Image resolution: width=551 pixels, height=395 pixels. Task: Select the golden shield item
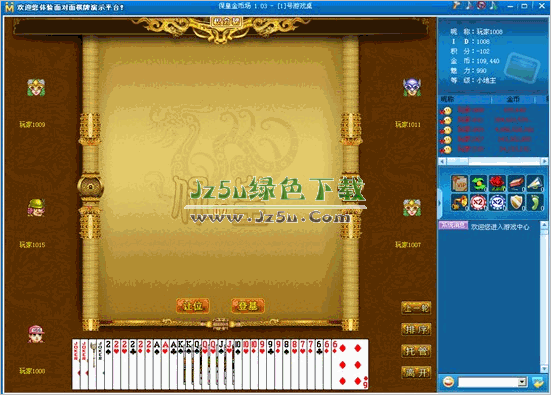[516, 202]
